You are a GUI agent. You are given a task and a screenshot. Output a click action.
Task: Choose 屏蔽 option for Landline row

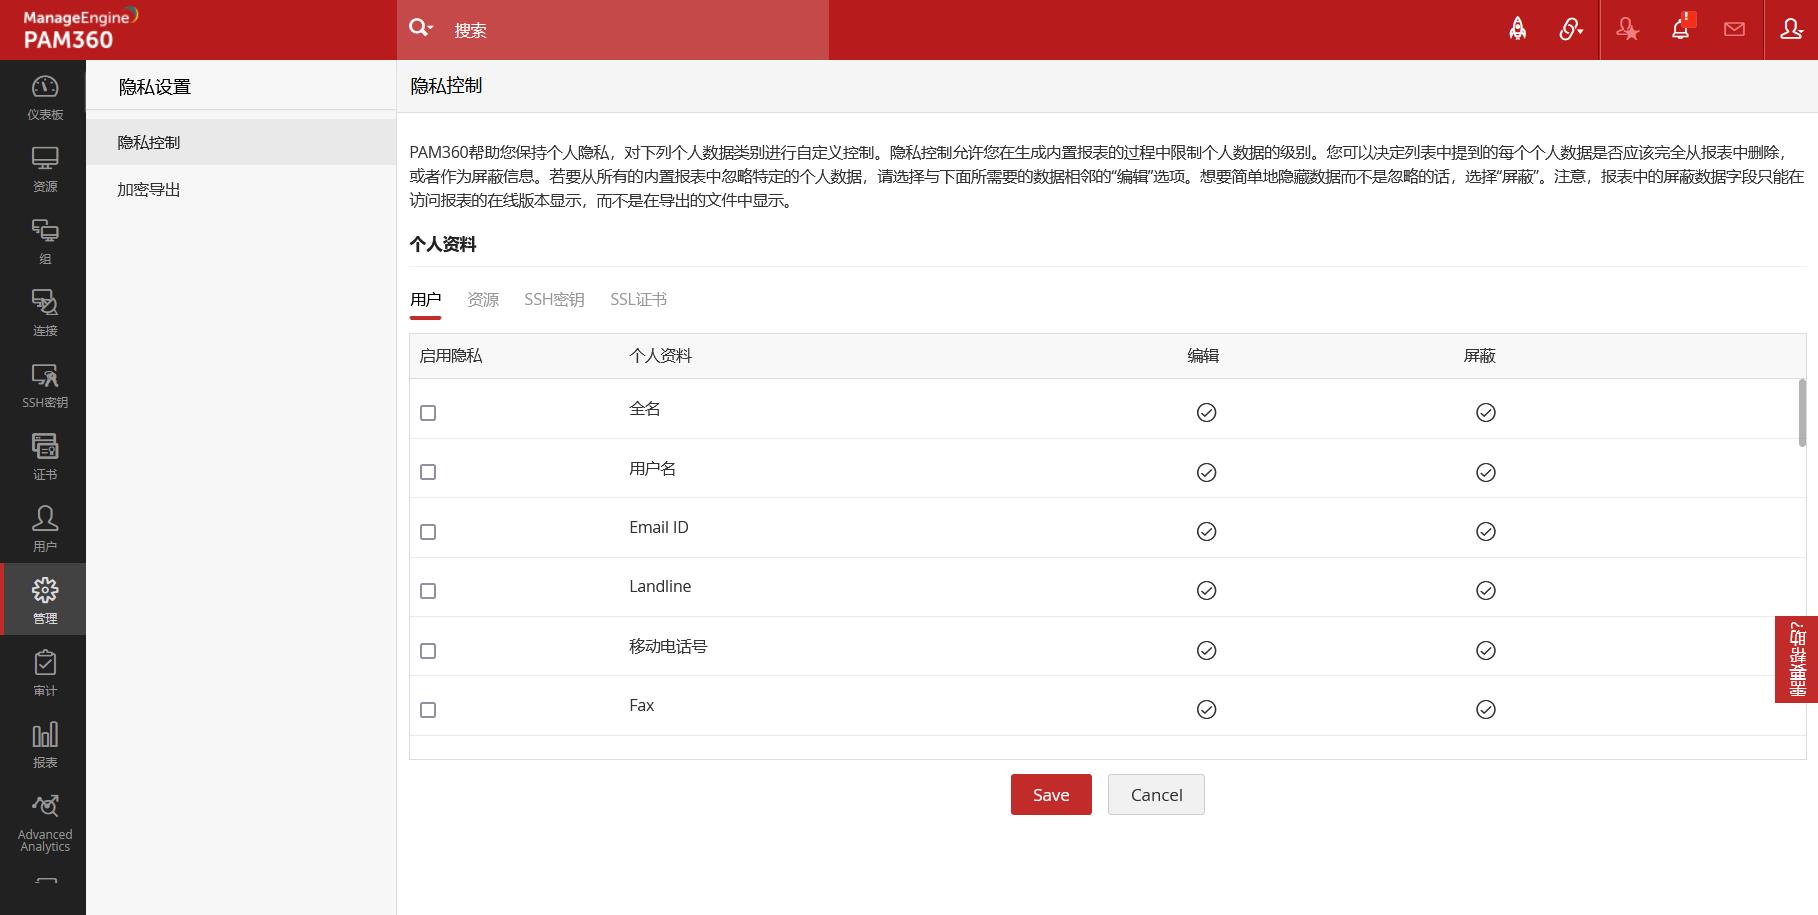[1485, 591]
